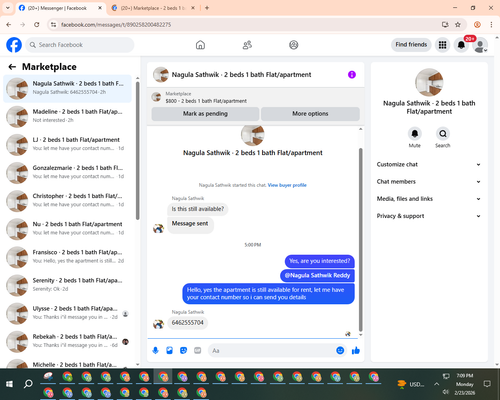Screen dimensions: 500x400
Task: Select the Nagula Sathwik conversation in list
Action: tap(68, 89)
